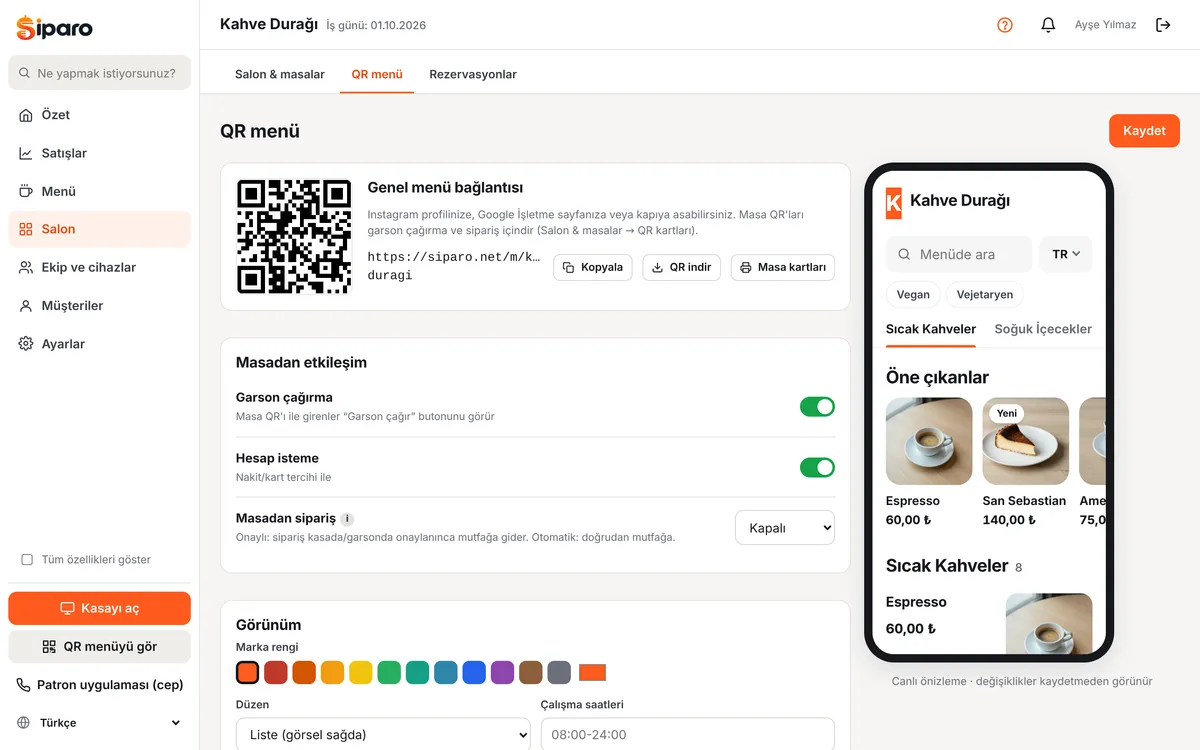Click the QR menüyü gör button
This screenshot has height=750, width=1200.
pos(99,646)
